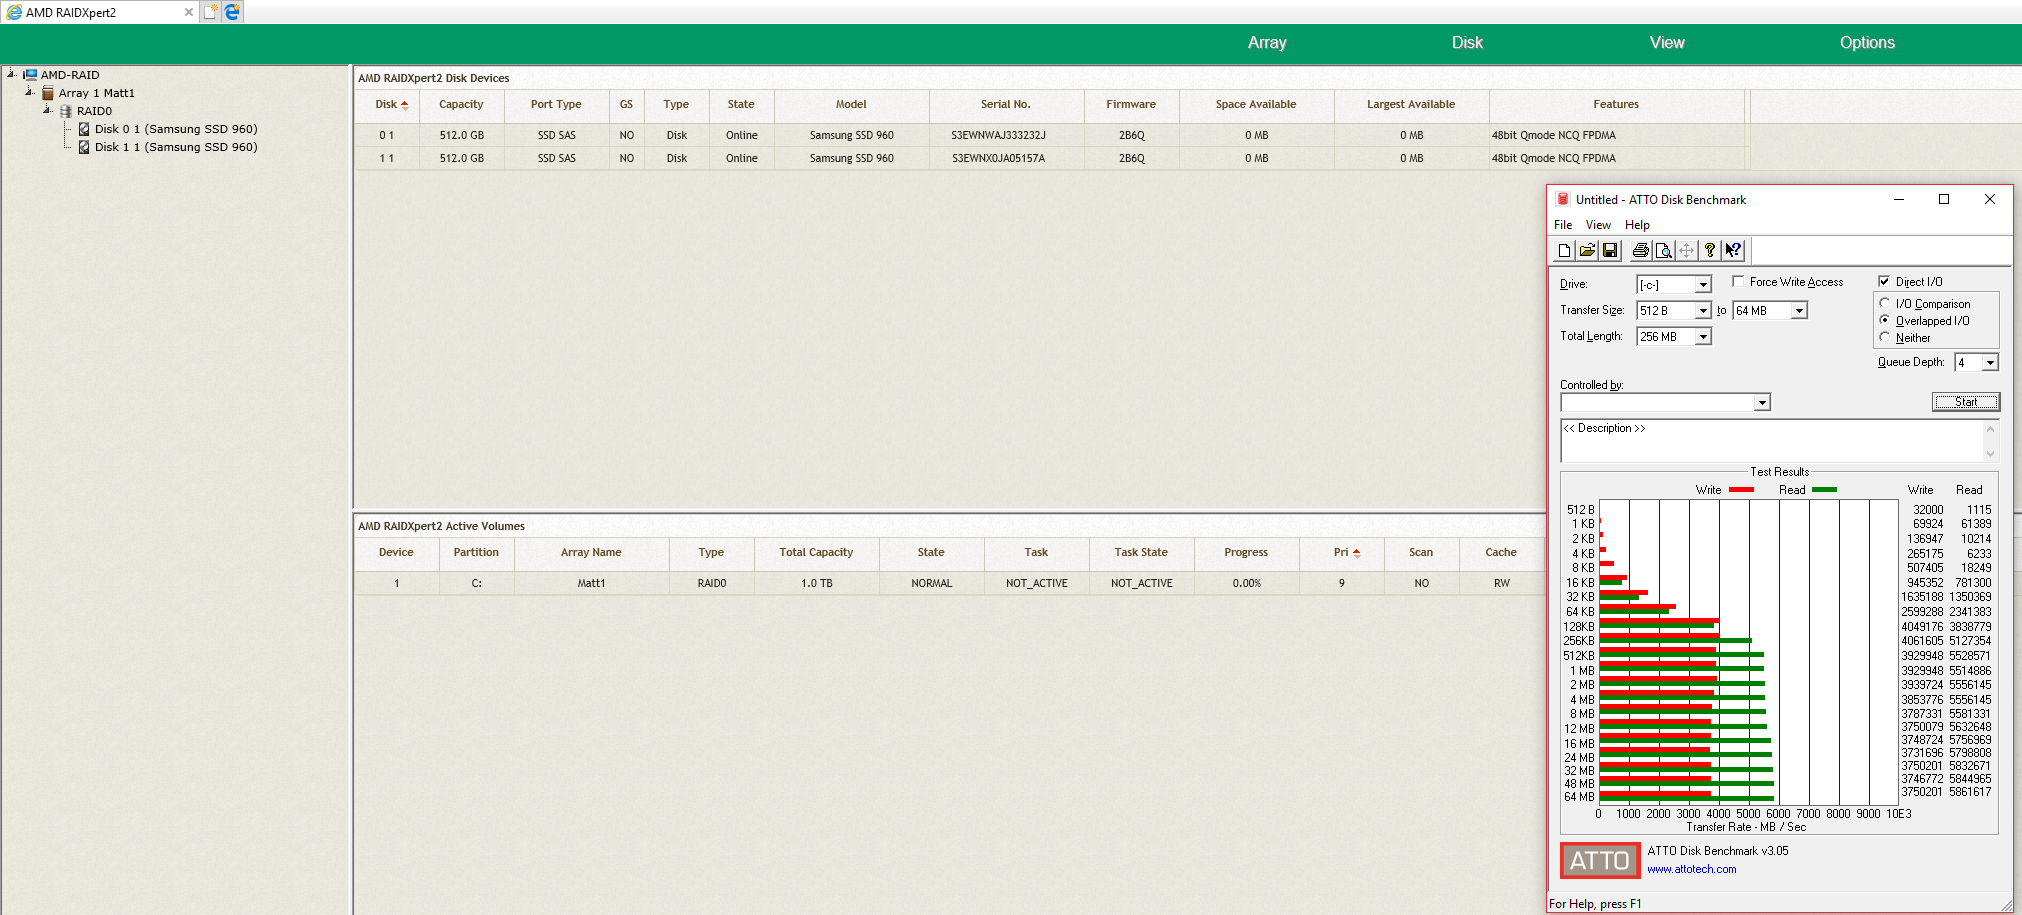This screenshot has height=915, width=2022.
Task: Open the Array menu in RAIDXpert2
Action: [1267, 43]
